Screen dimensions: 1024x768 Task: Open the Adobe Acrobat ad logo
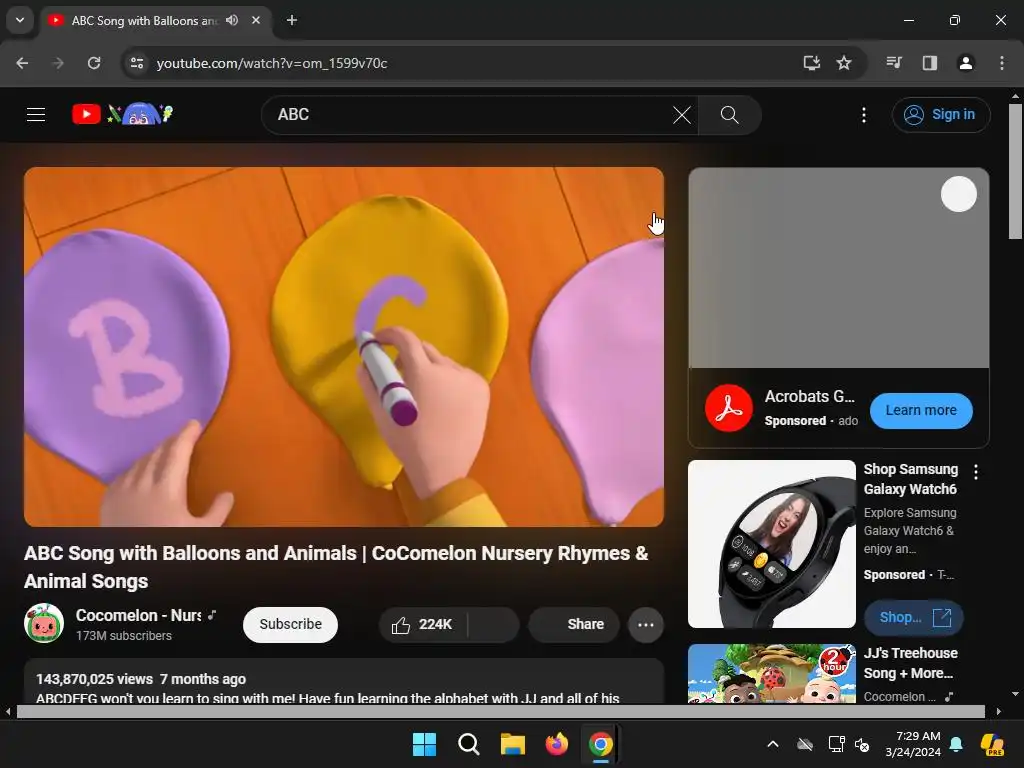[729, 409]
